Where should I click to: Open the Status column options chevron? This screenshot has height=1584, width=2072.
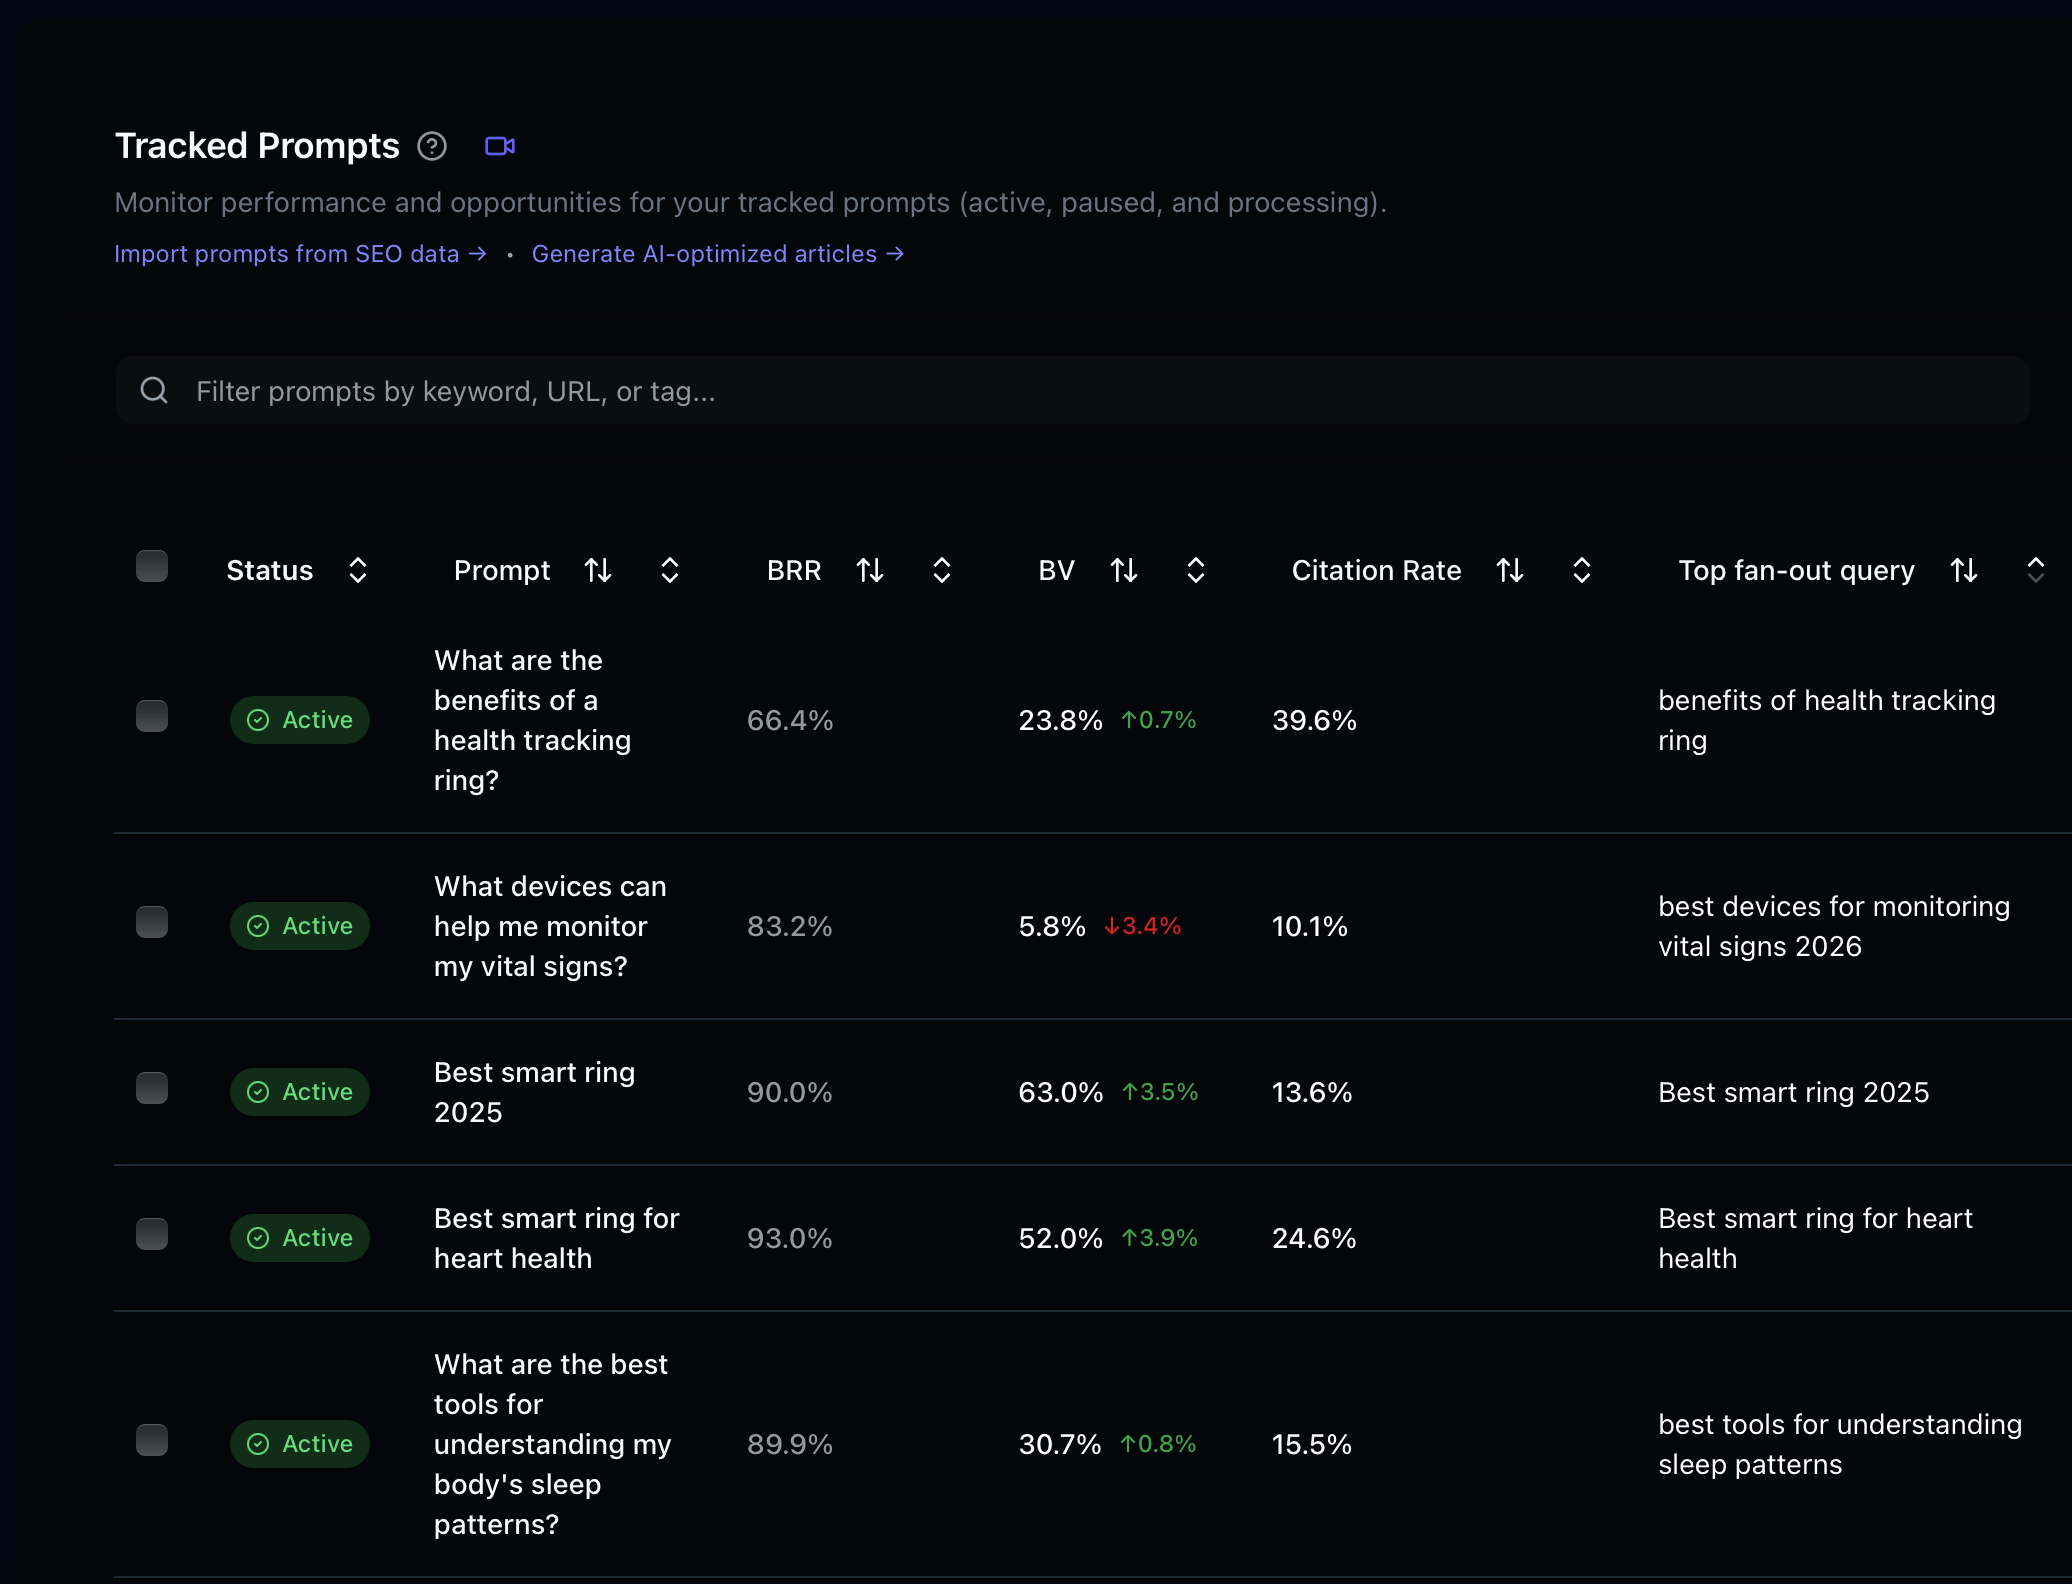(358, 570)
